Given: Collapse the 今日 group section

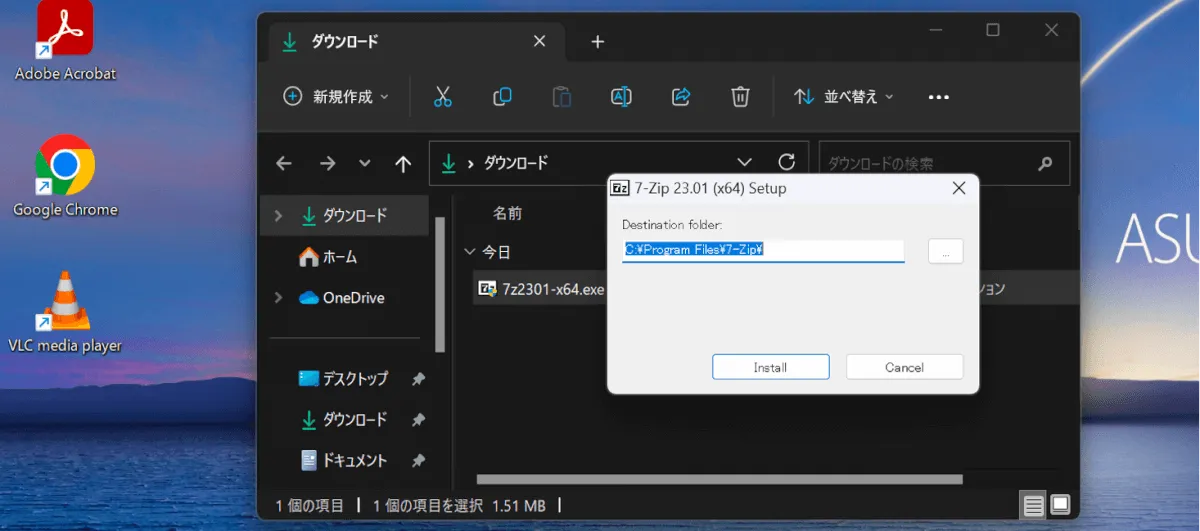Looking at the screenshot, I should 470,251.
